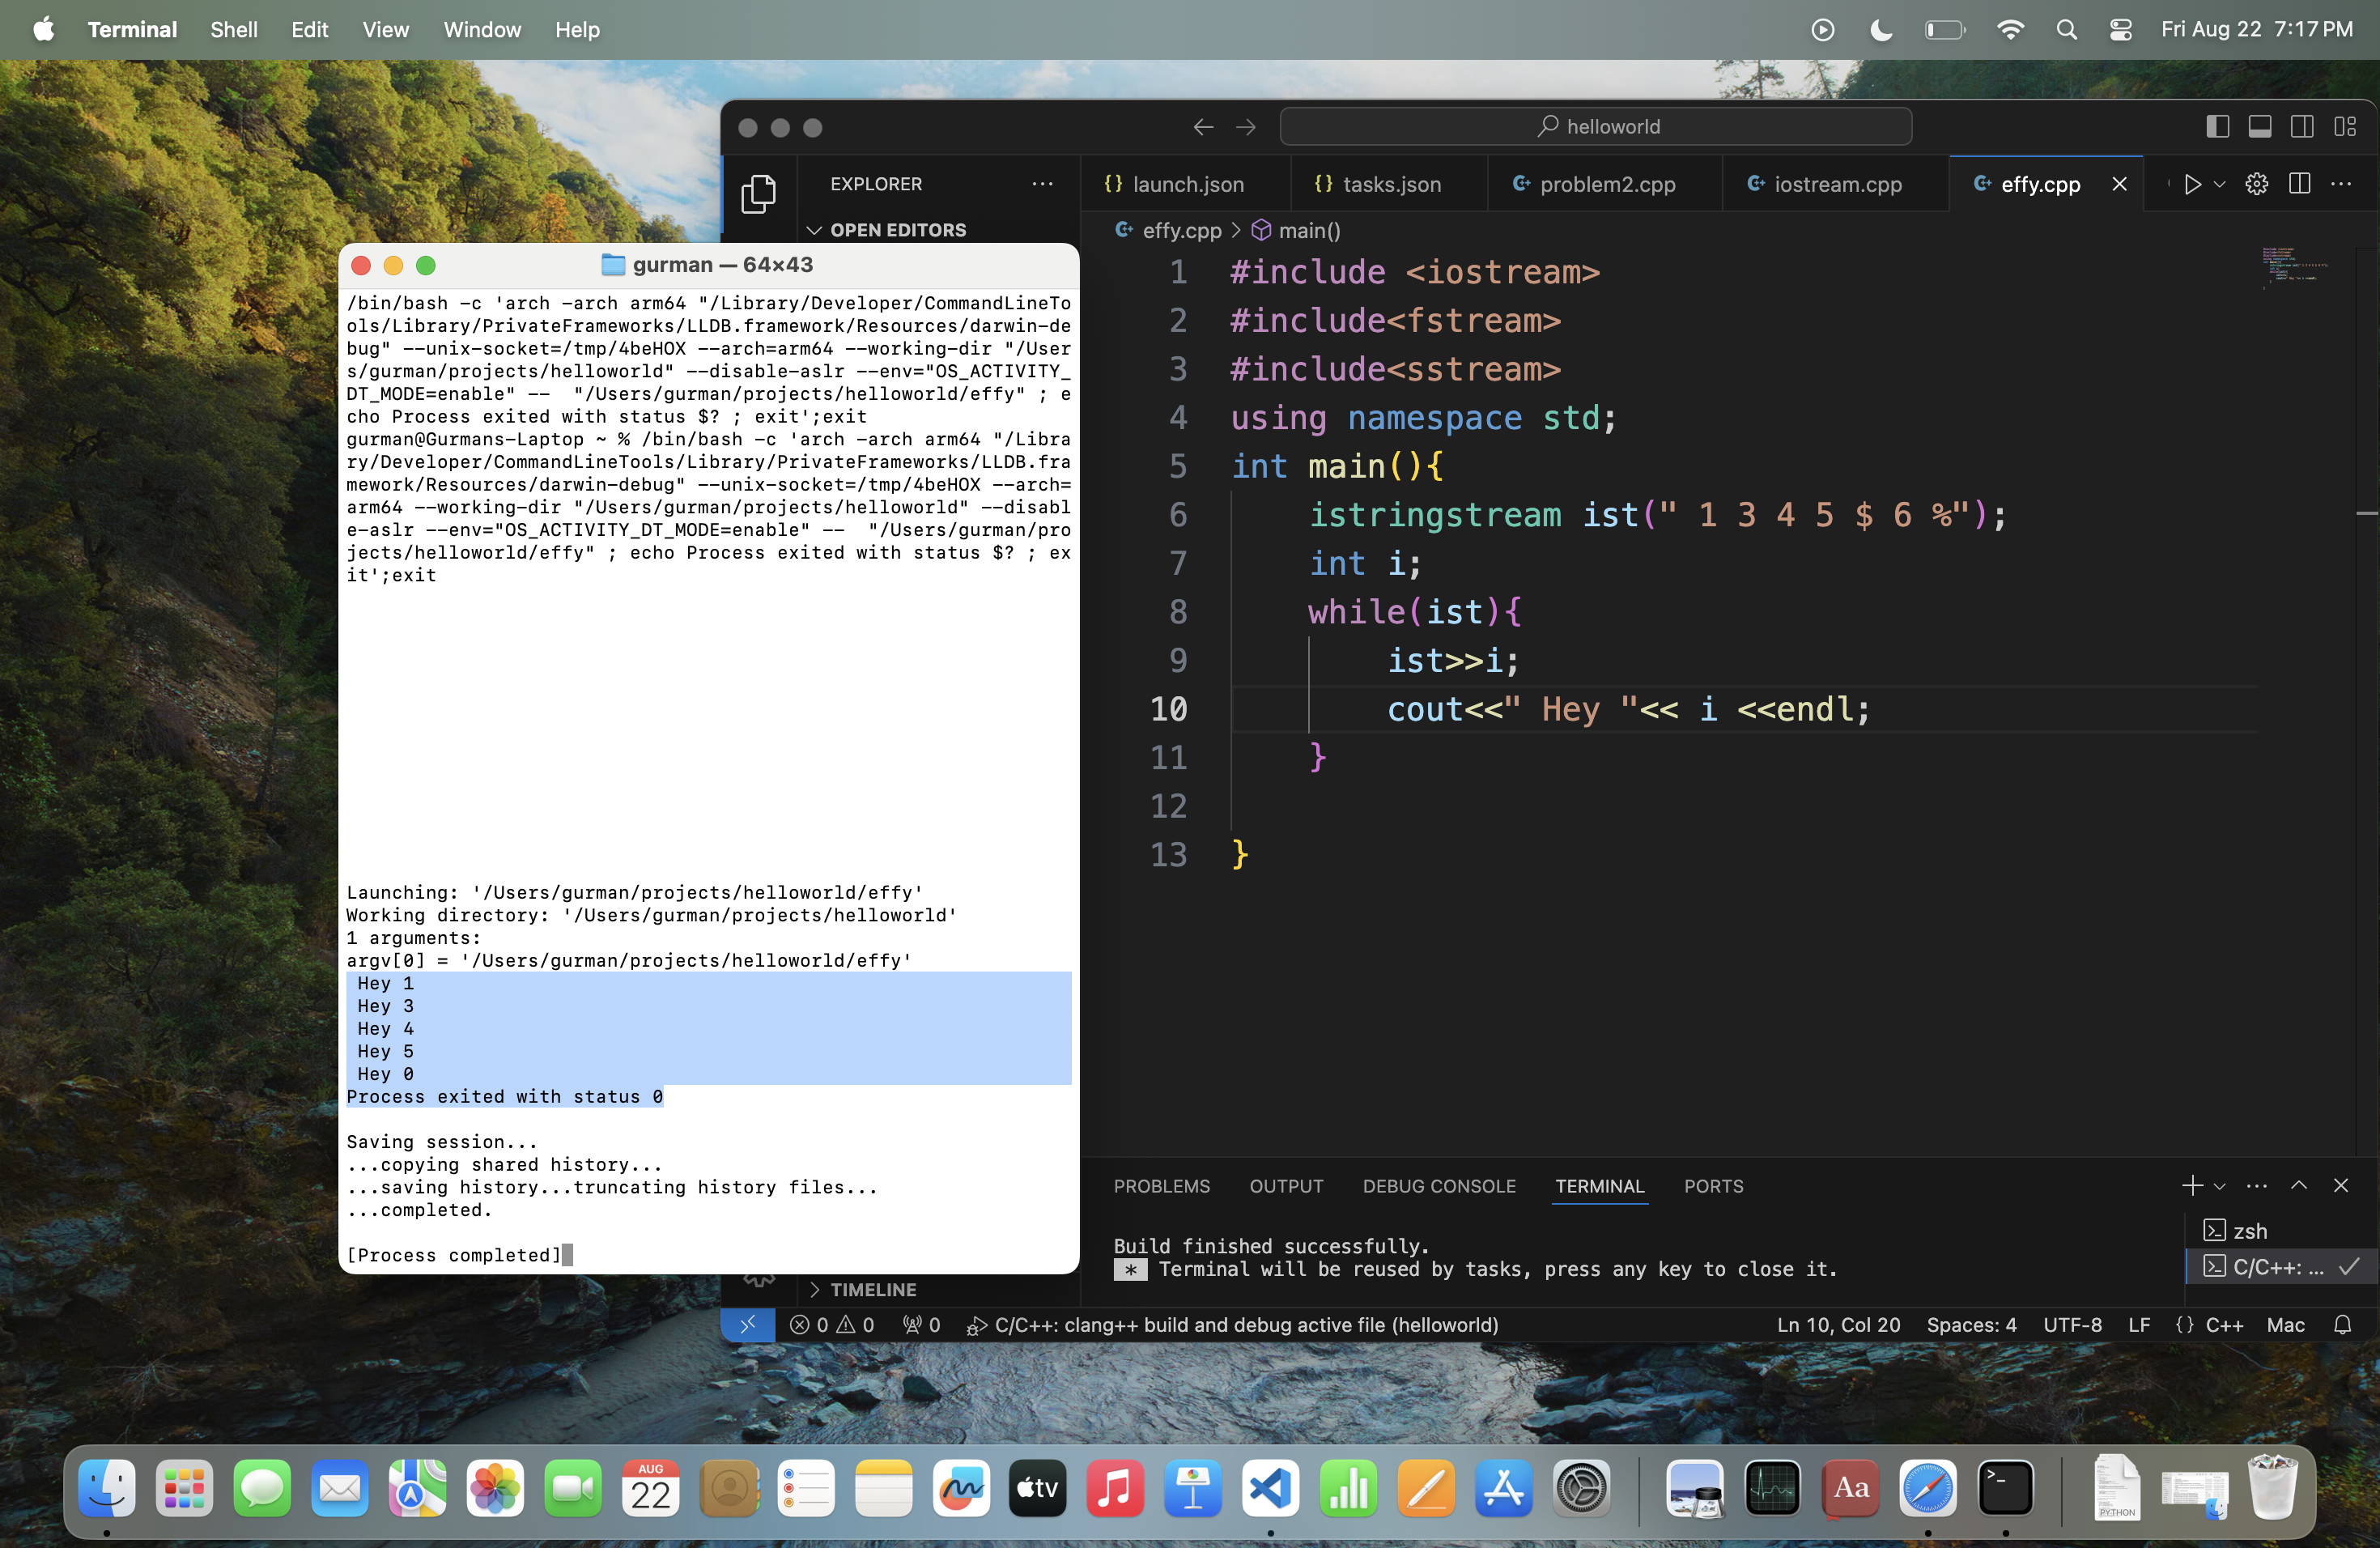Open the new terminal launch profile dropdown
2380x1548 pixels.
click(2220, 1186)
